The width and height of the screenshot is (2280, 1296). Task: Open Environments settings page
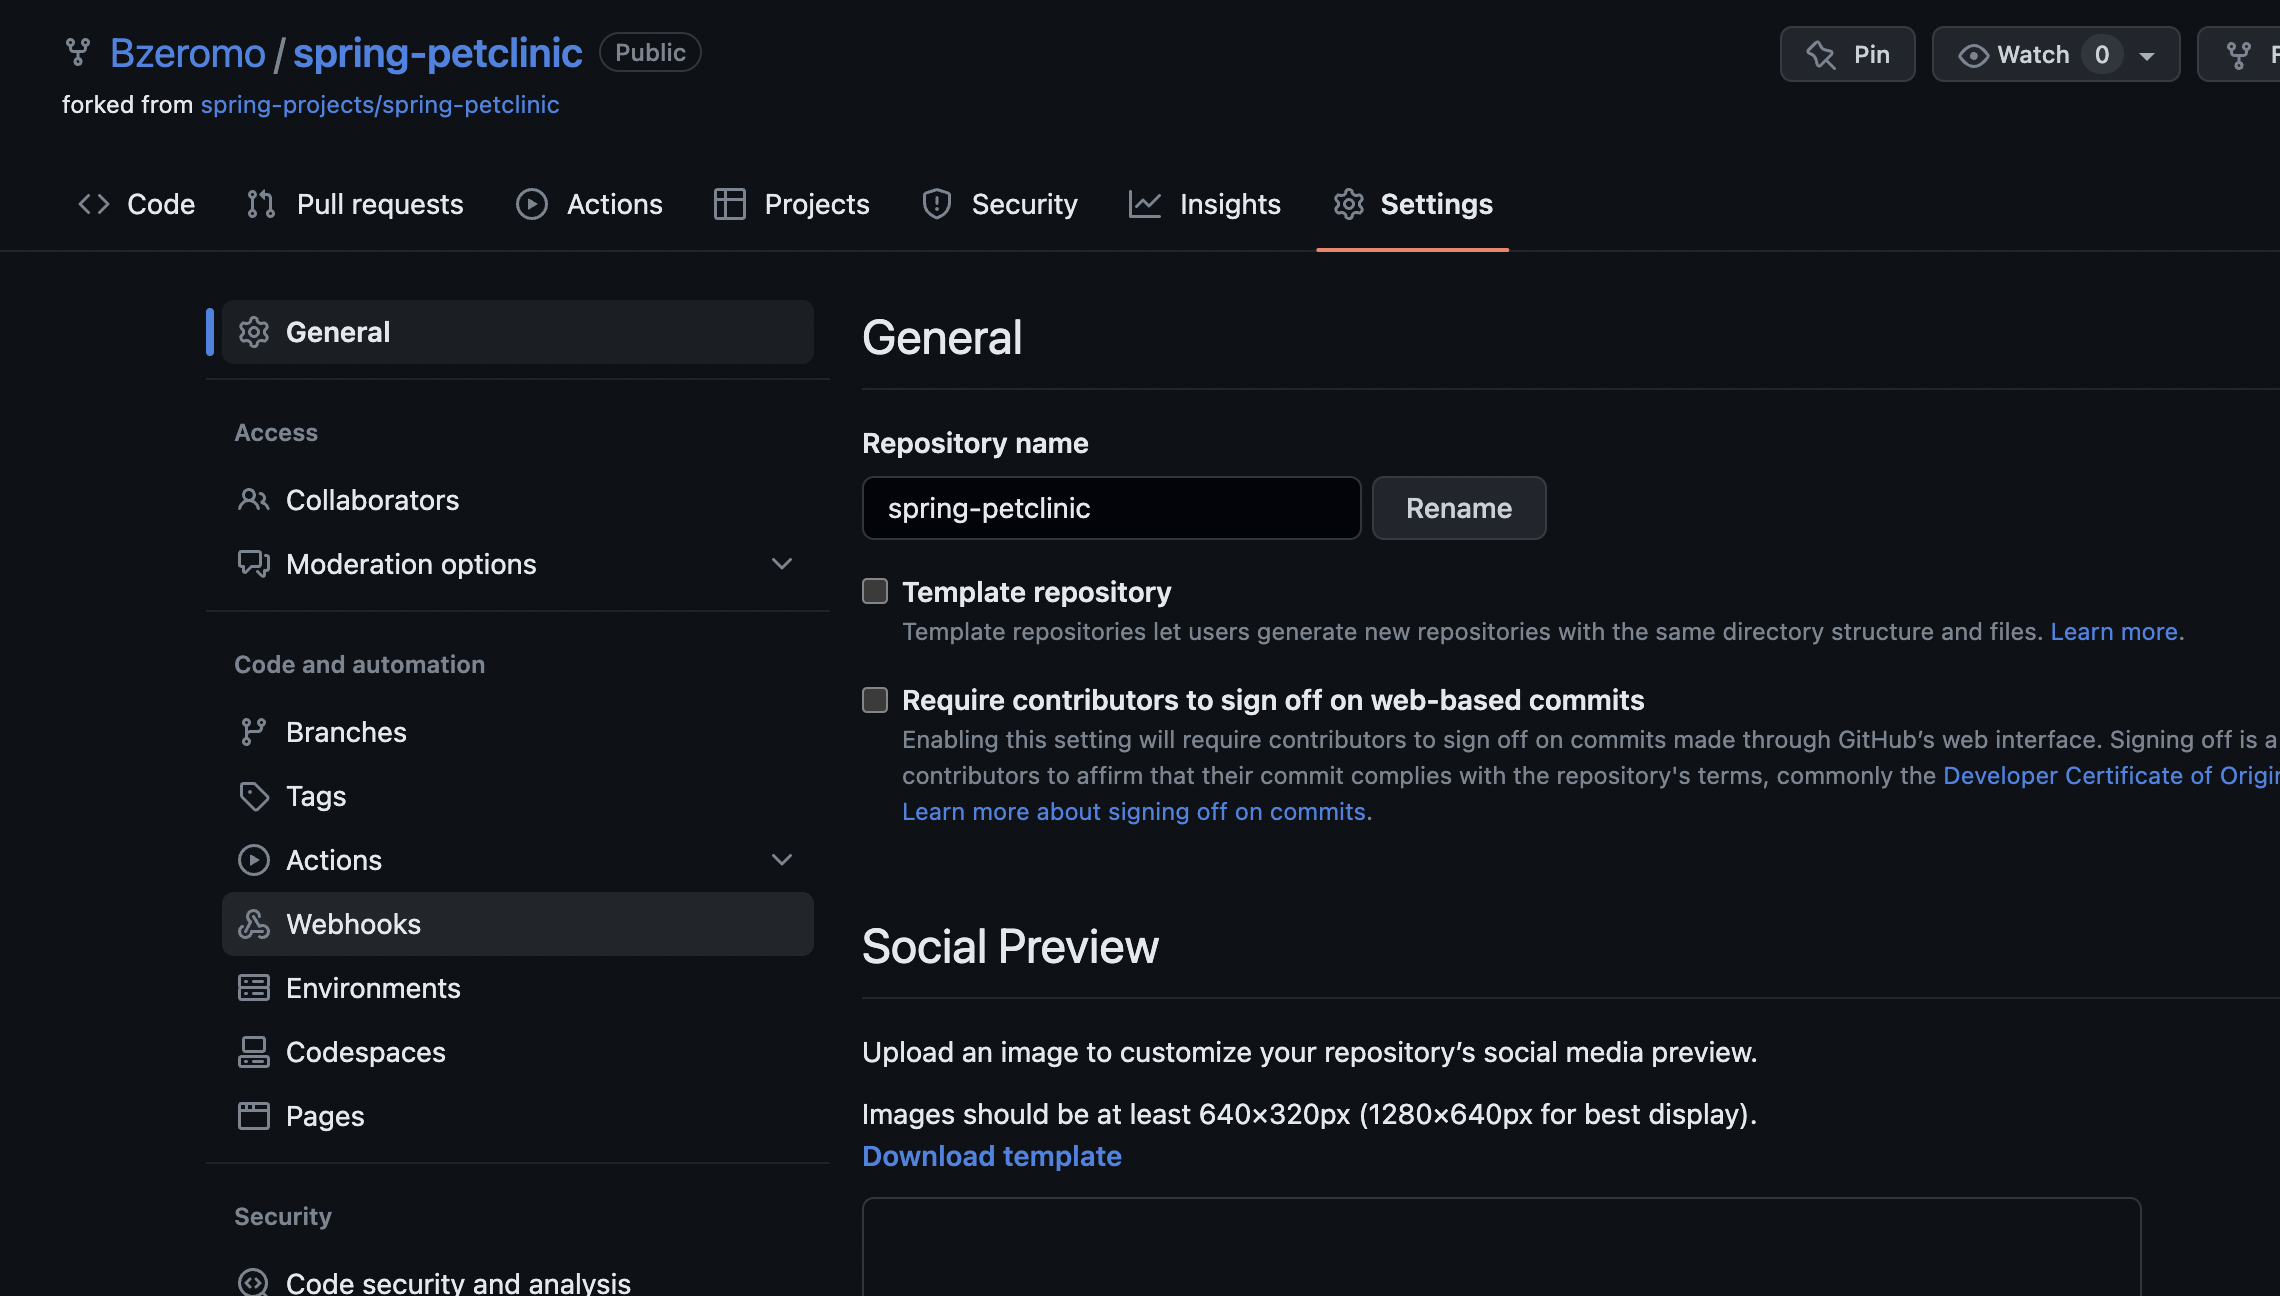pyautogui.click(x=518, y=988)
